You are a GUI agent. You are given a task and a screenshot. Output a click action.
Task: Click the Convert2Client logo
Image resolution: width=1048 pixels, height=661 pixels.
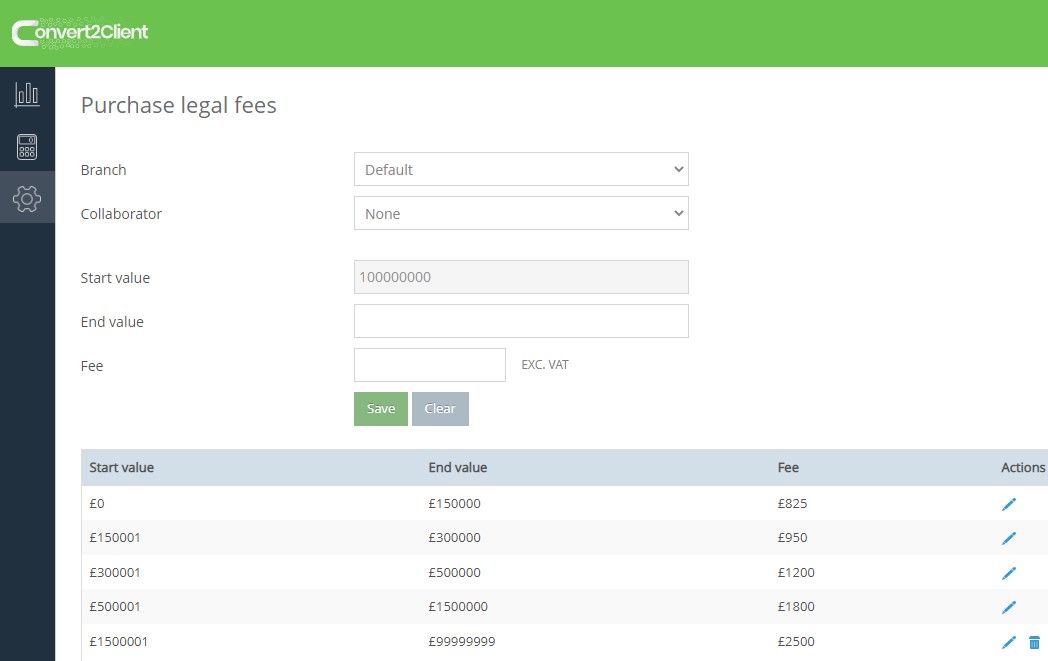80,32
